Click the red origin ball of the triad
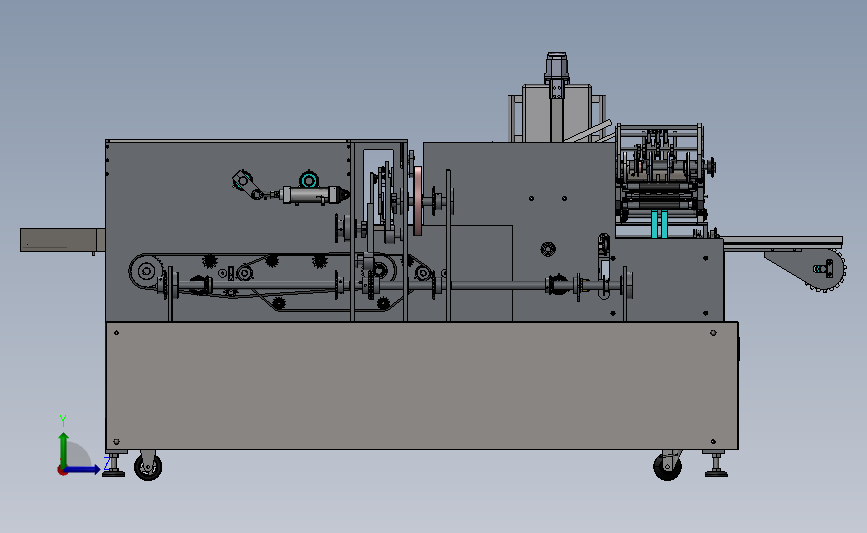The image size is (867, 533). pos(62,471)
